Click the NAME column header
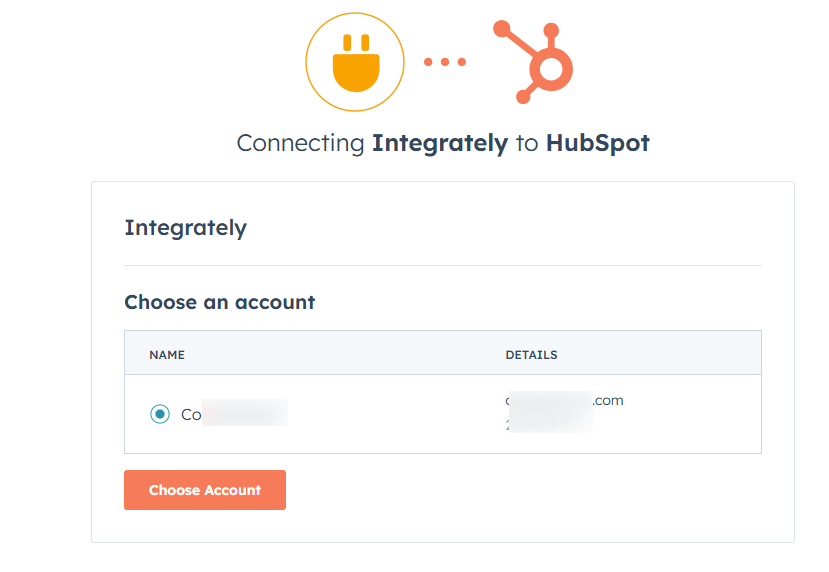This screenshot has height=572, width=829. [167, 355]
